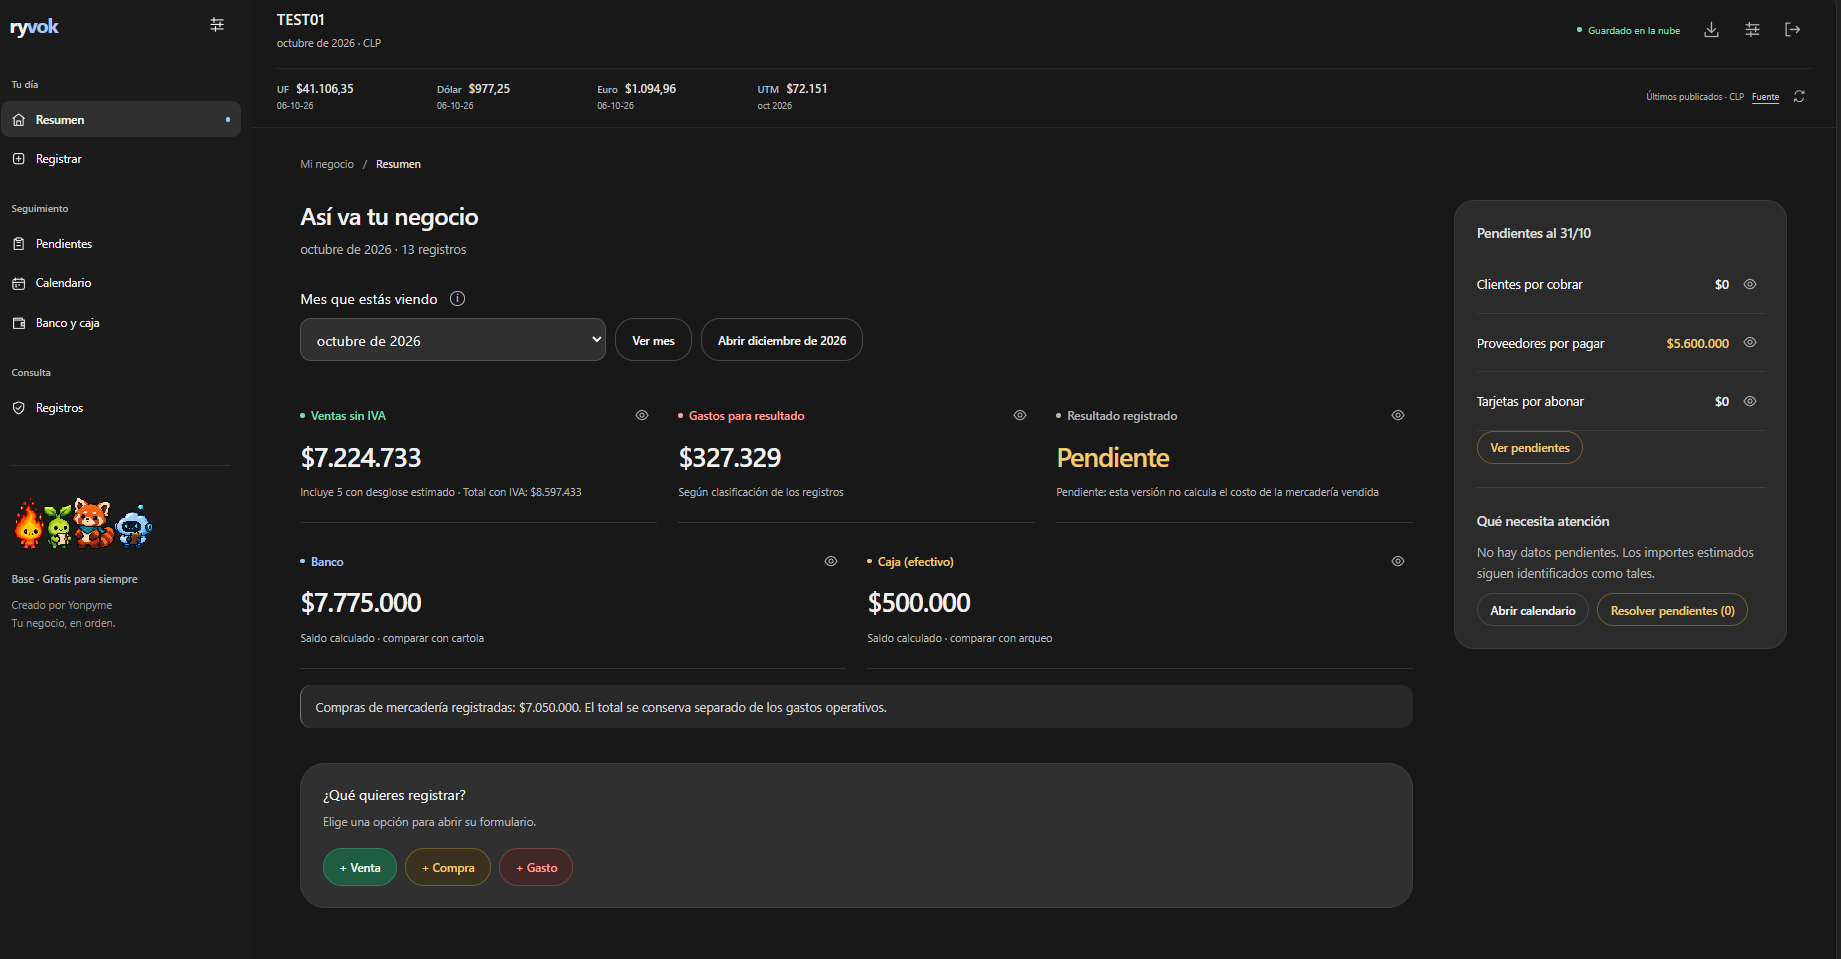Add a new sale with '+ Venta'
This screenshot has width=1841, height=959.
360,867
